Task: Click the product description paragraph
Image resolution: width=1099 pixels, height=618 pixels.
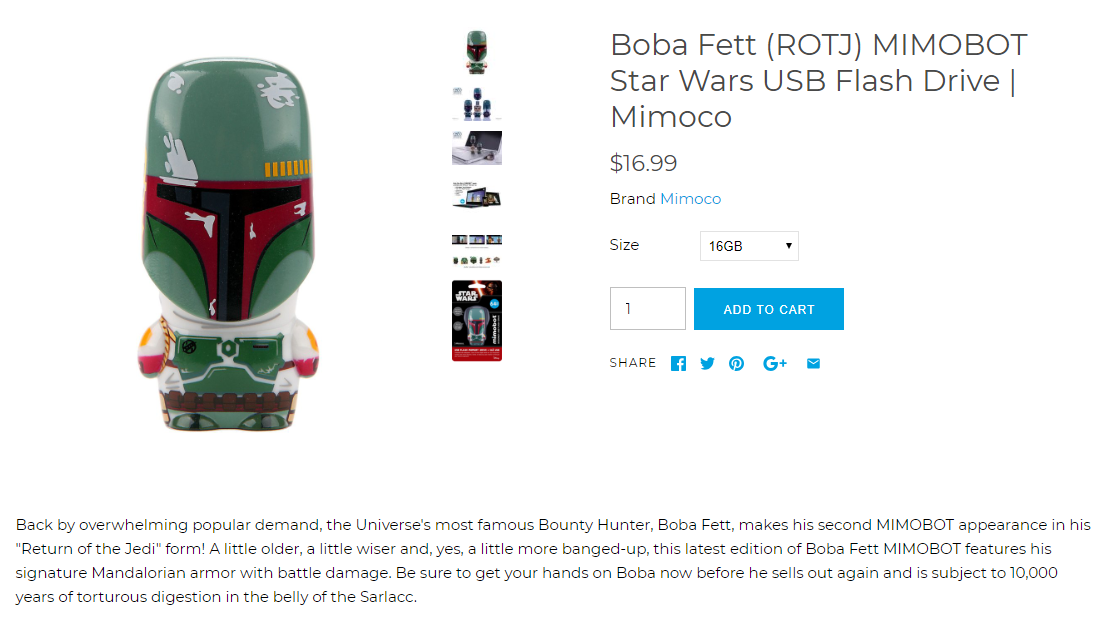Action: click(x=549, y=561)
